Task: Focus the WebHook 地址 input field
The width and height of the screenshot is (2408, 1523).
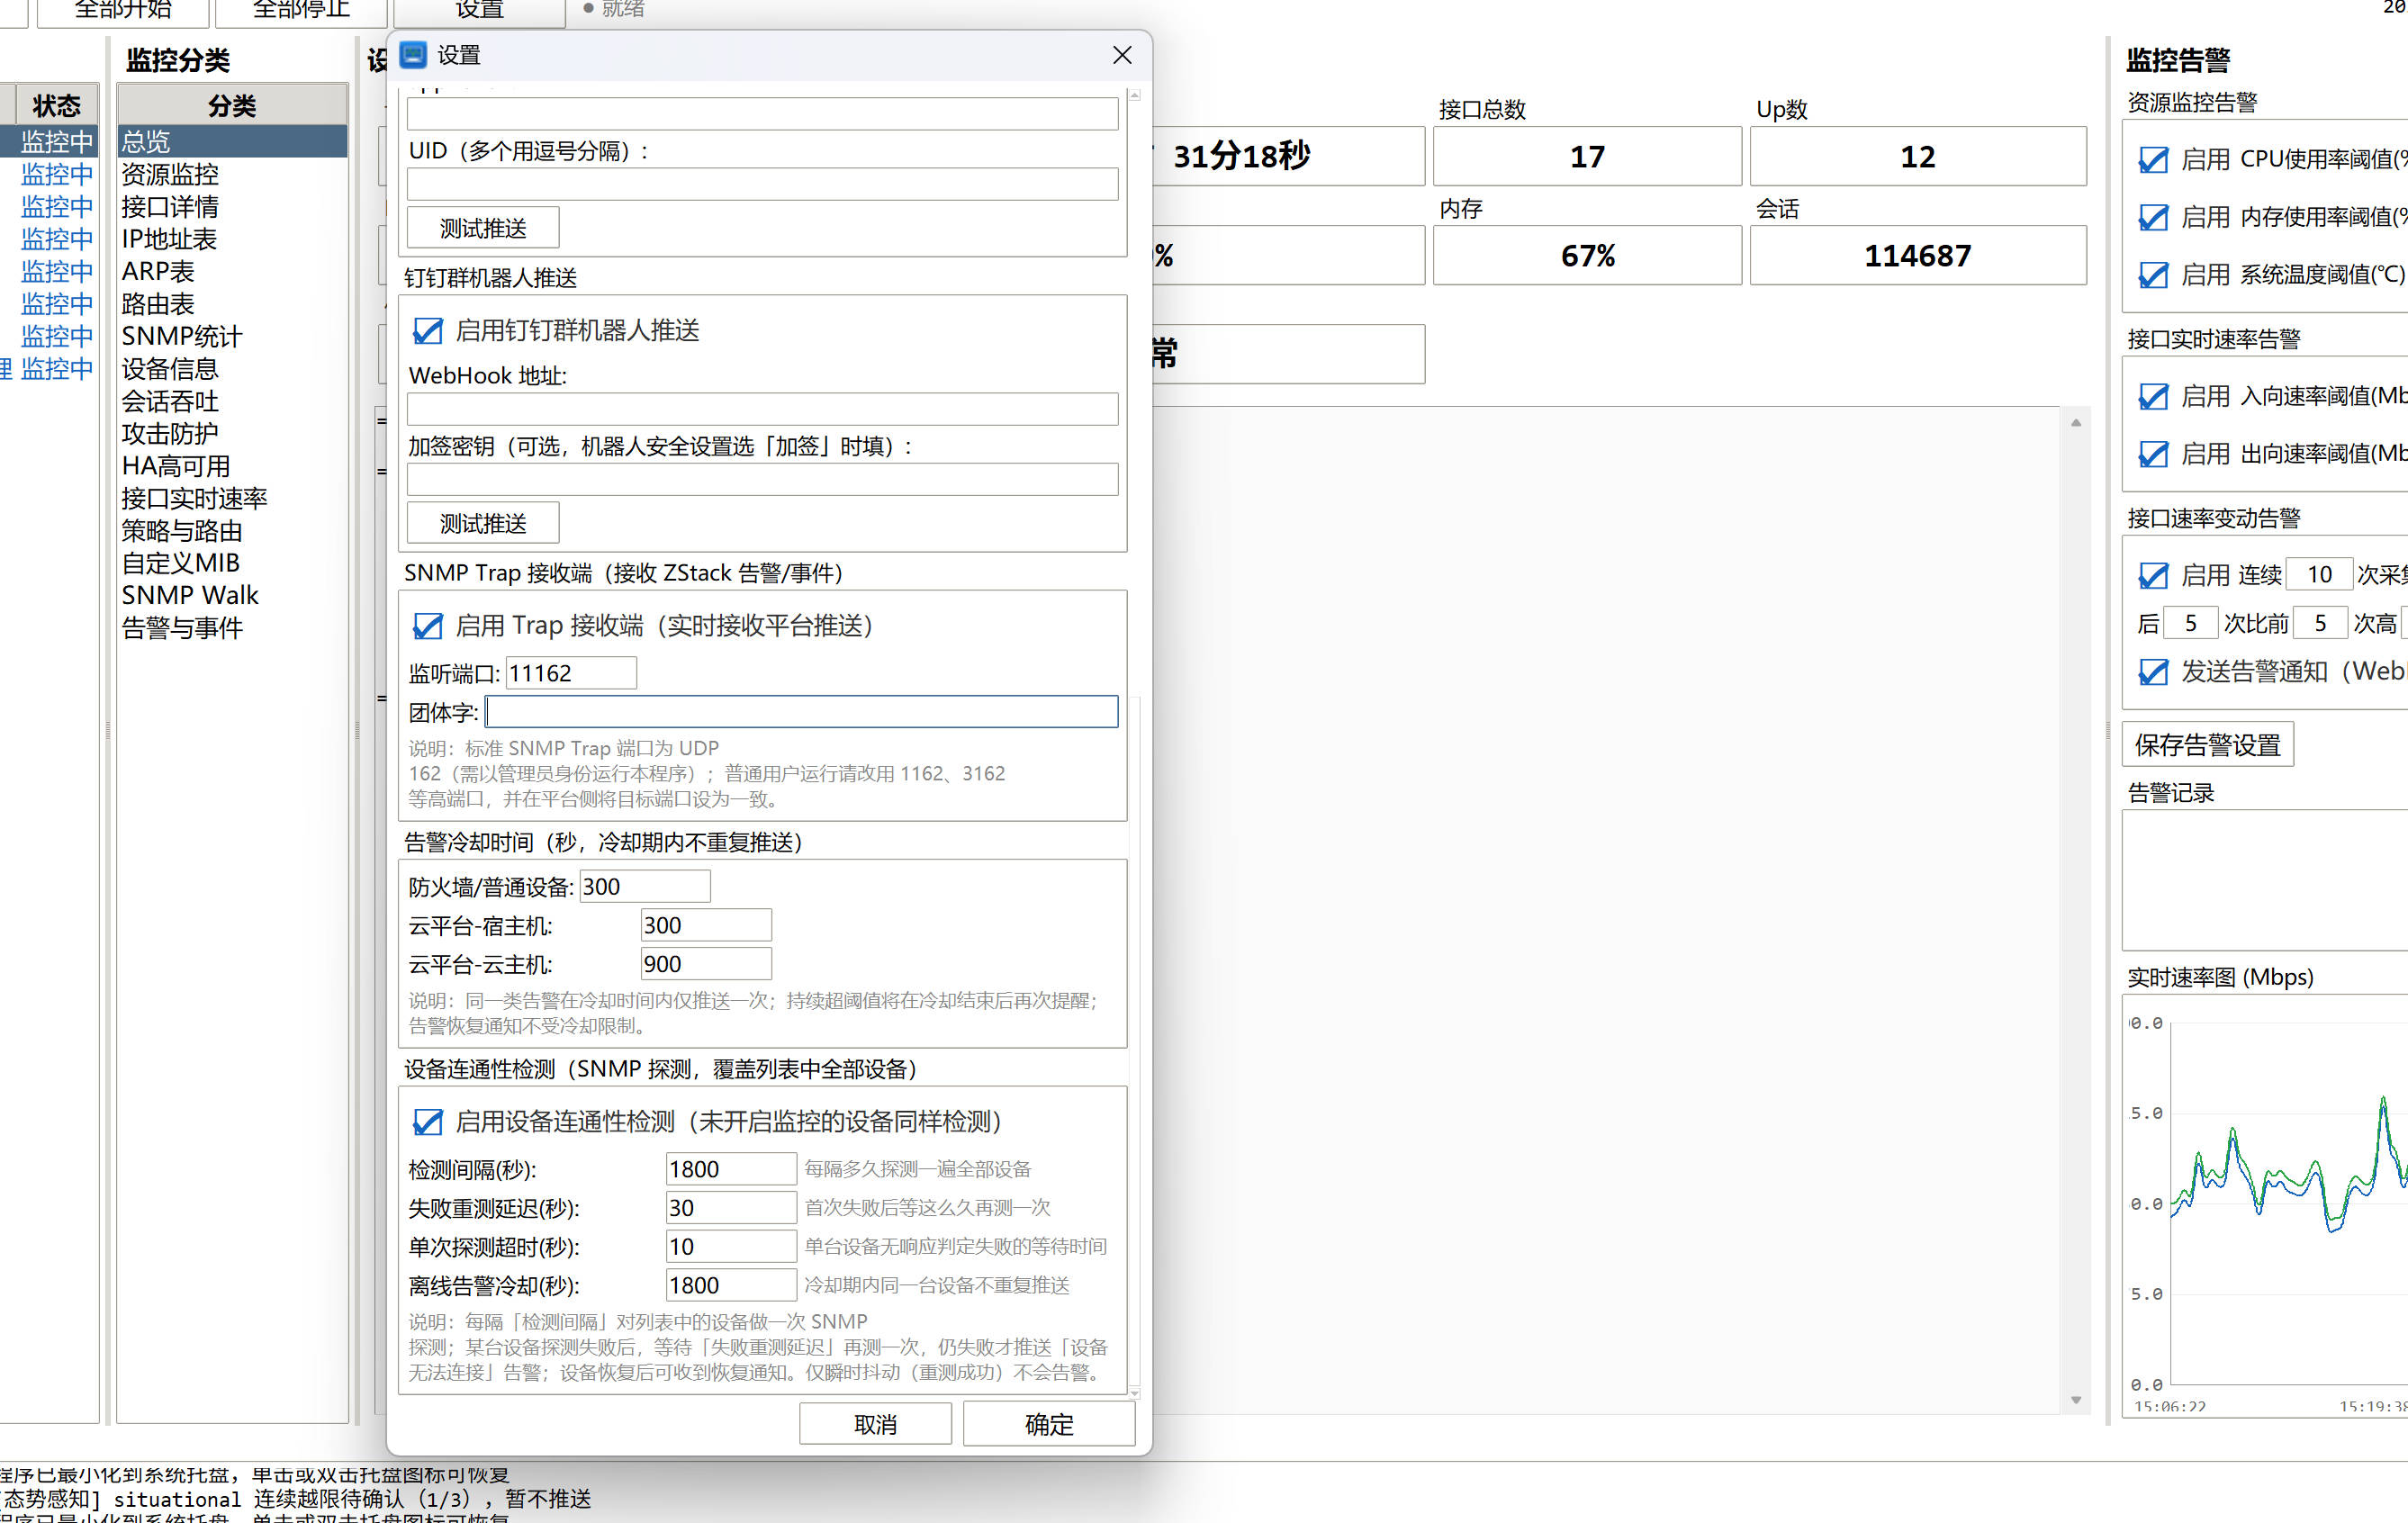Action: pos(762,409)
